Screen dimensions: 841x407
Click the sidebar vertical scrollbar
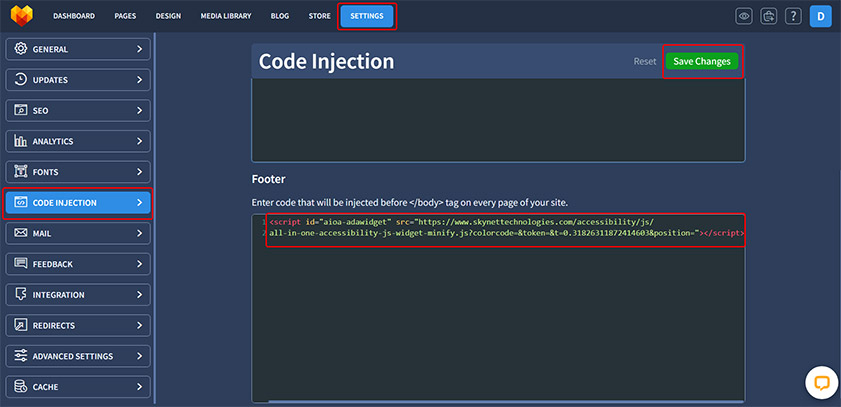154,218
